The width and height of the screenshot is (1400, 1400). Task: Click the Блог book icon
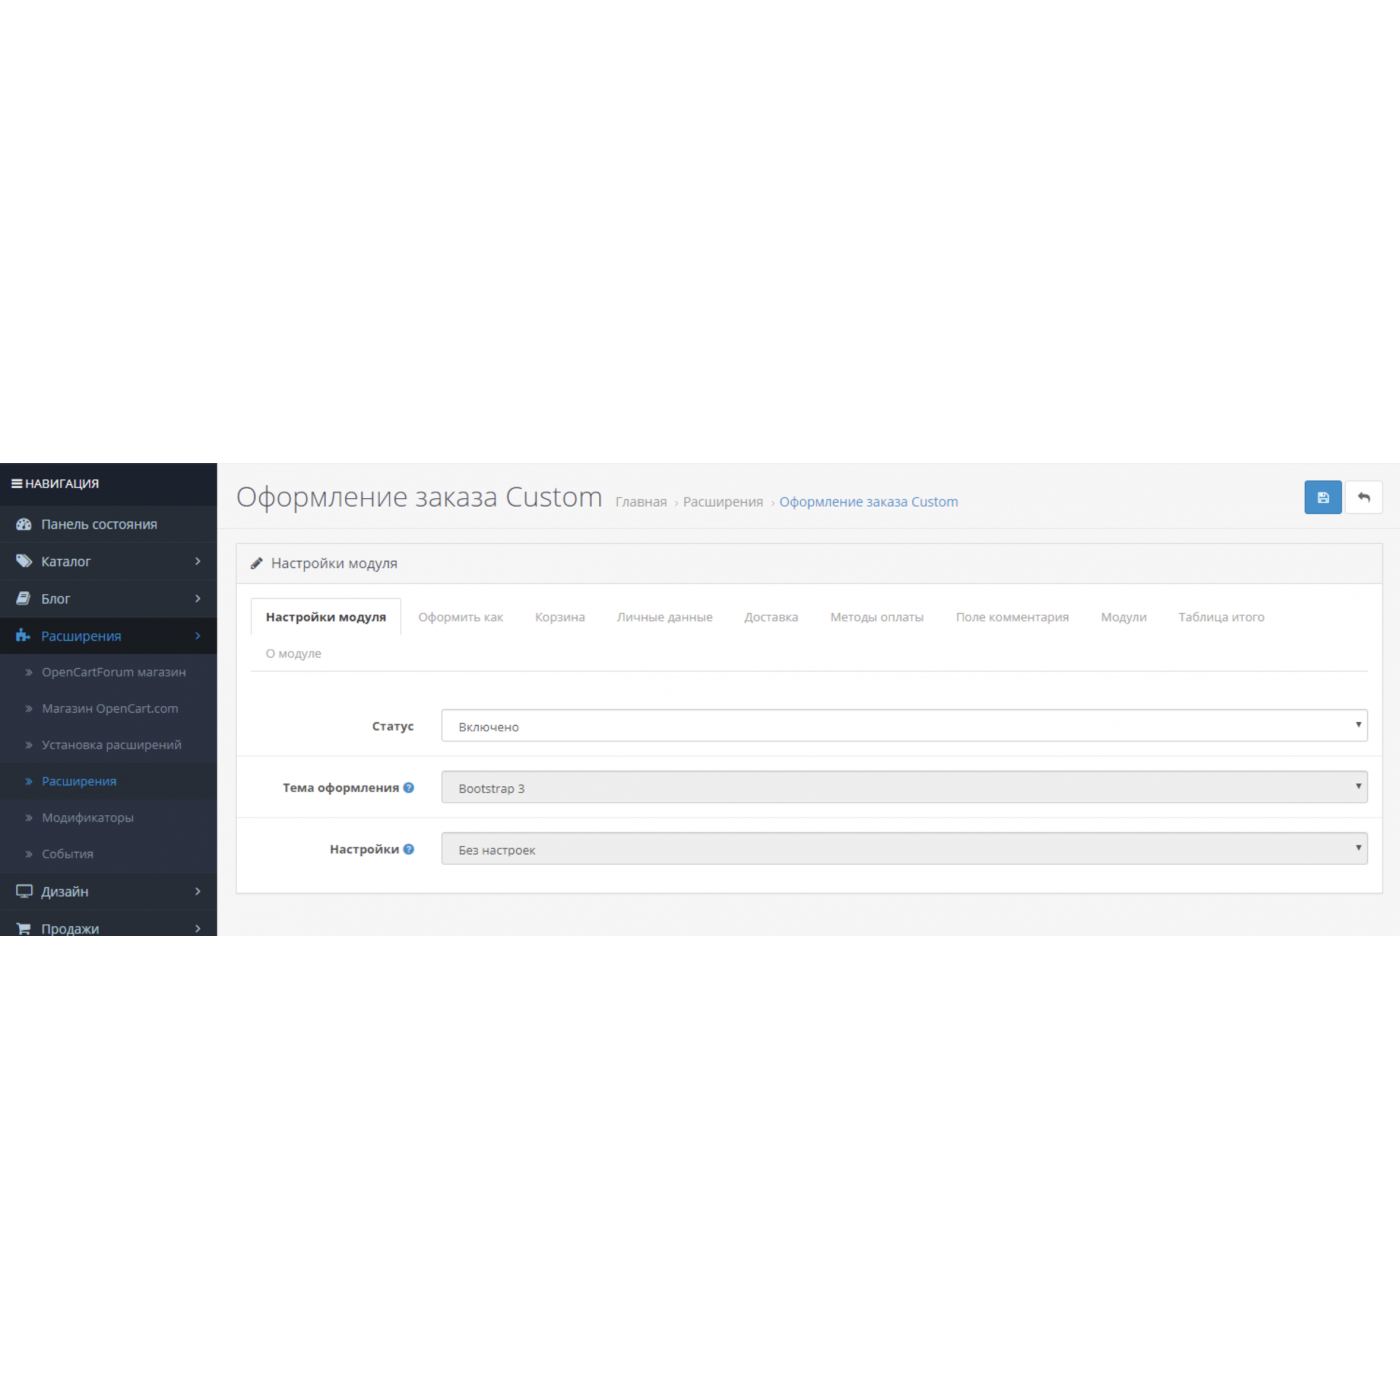[24, 599]
